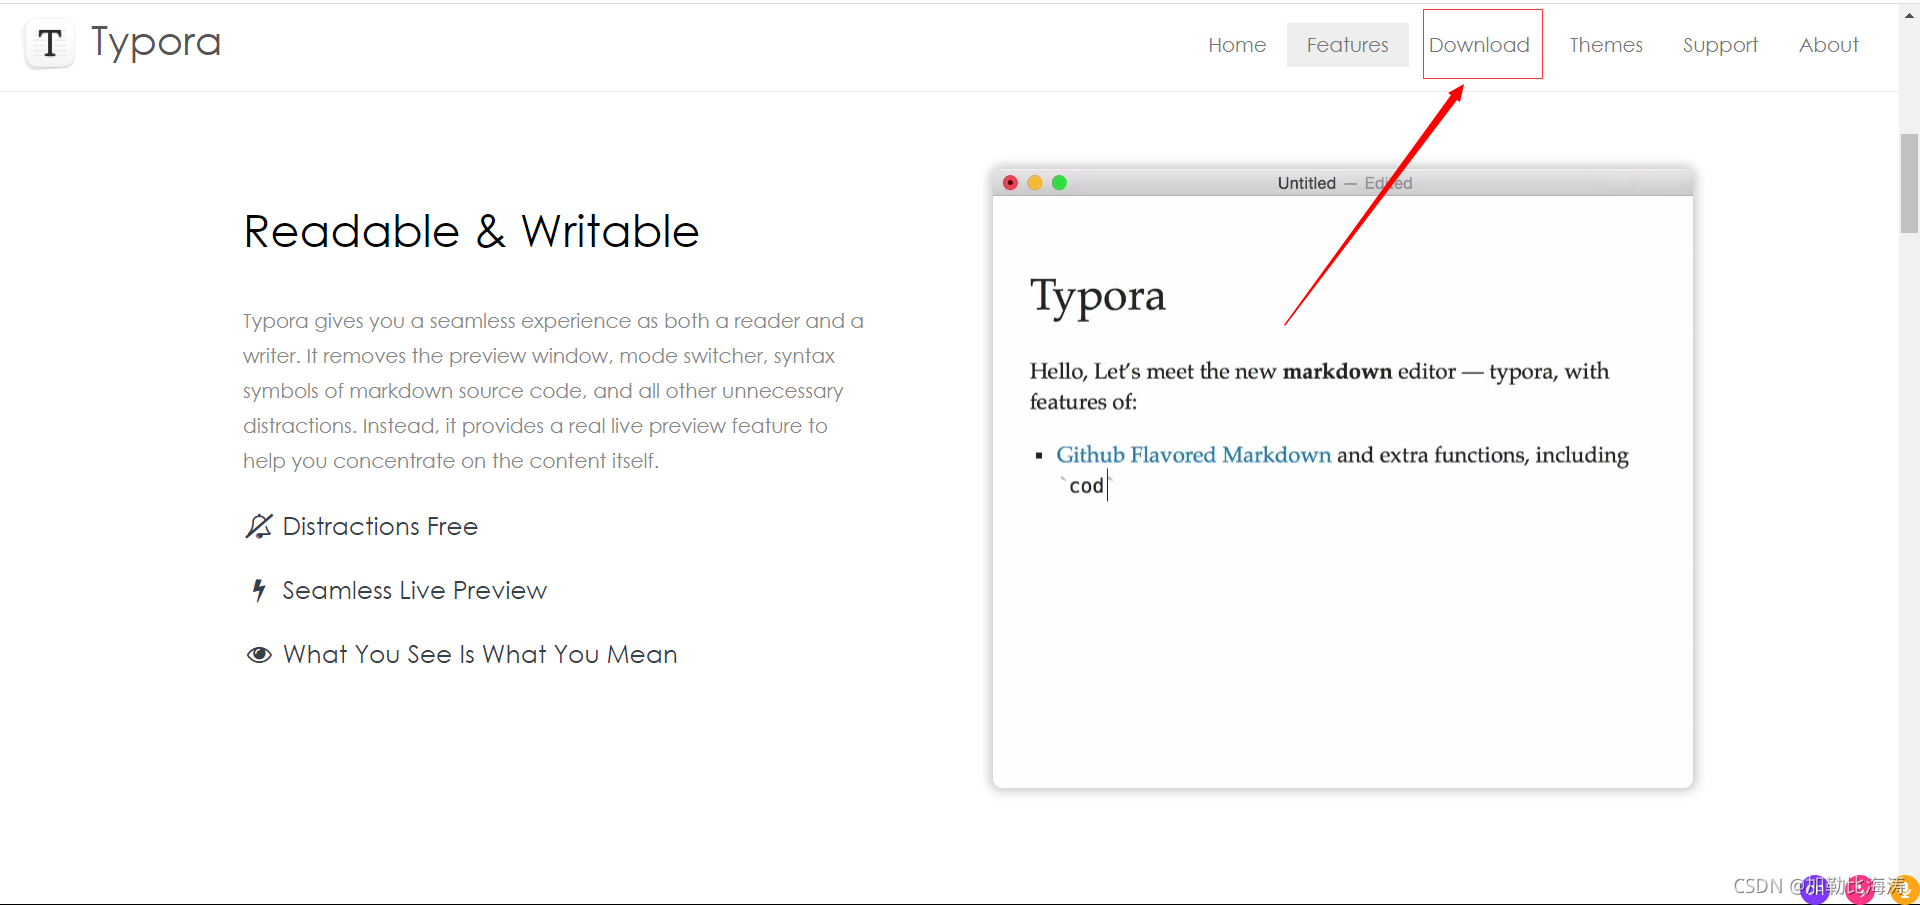Click the Typora brand name text

pyautogui.click(x=156, y=43)
